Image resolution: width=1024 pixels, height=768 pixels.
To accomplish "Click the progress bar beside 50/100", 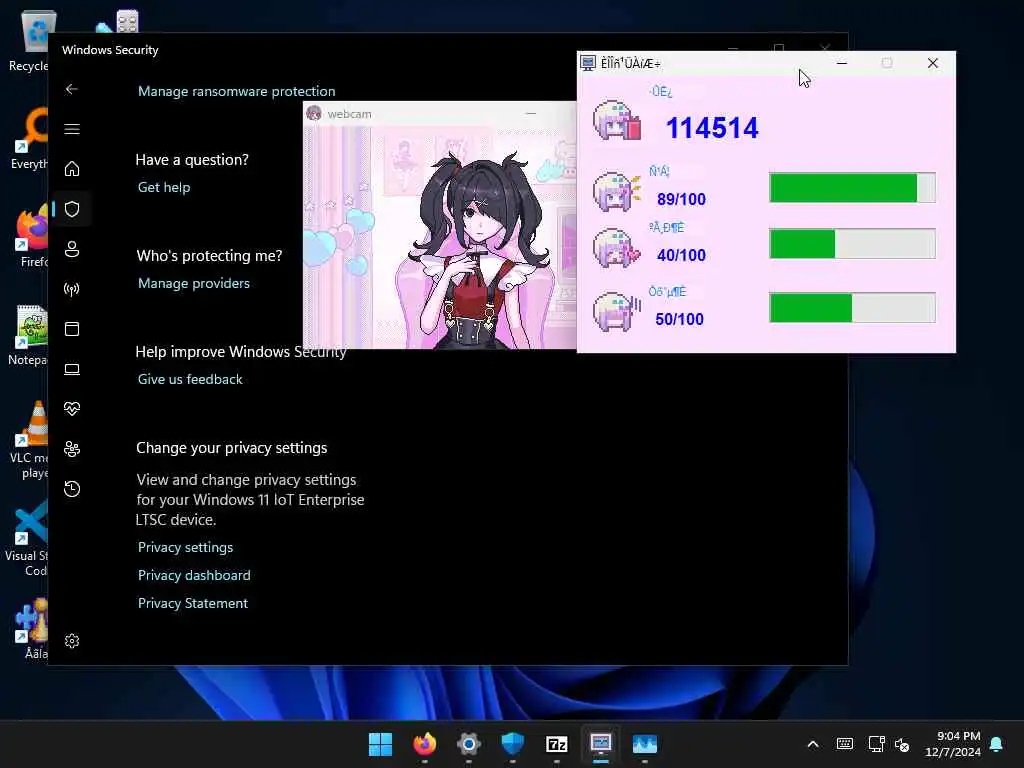I will click(x=852, y=308).
